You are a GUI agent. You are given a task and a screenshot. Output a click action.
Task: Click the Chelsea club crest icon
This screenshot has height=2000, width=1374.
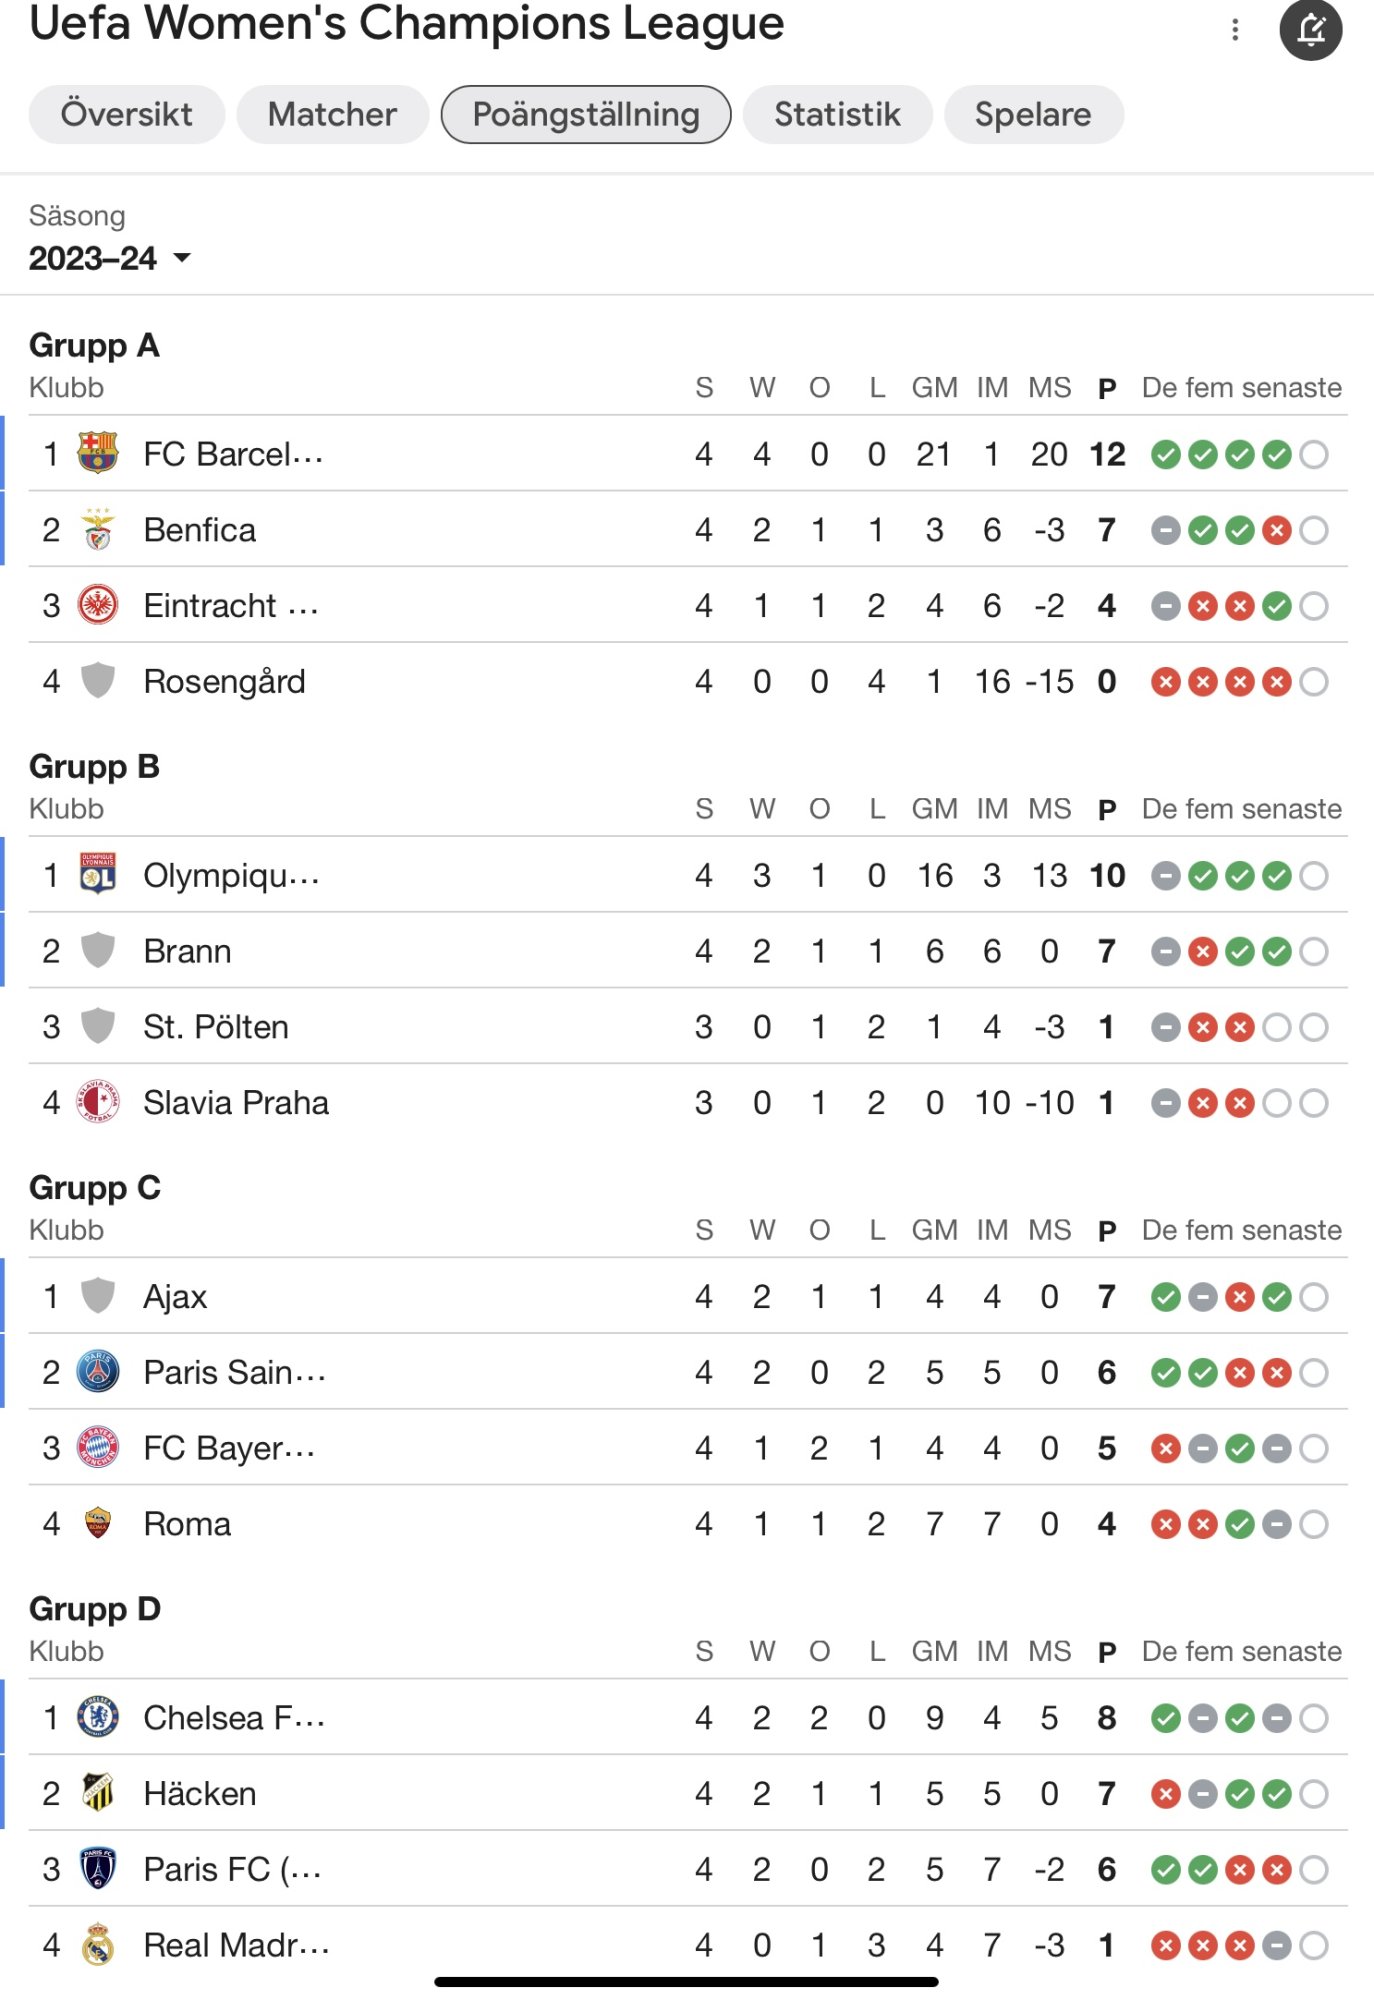tap(98, 1717)
